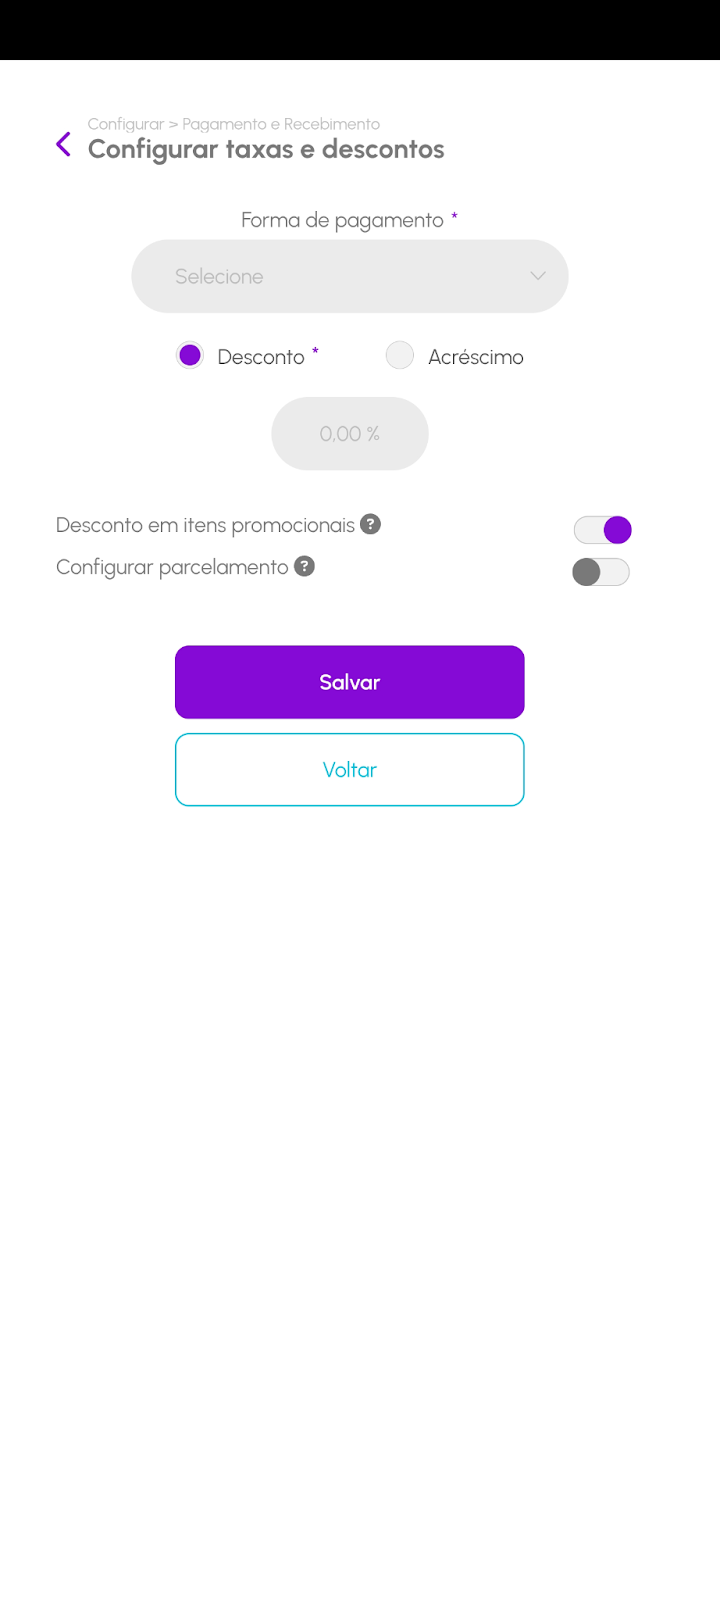The width and height of the screenshot is (720, 1600).
Task: Select the Desconto radio circle
Action: click(190, 355)
